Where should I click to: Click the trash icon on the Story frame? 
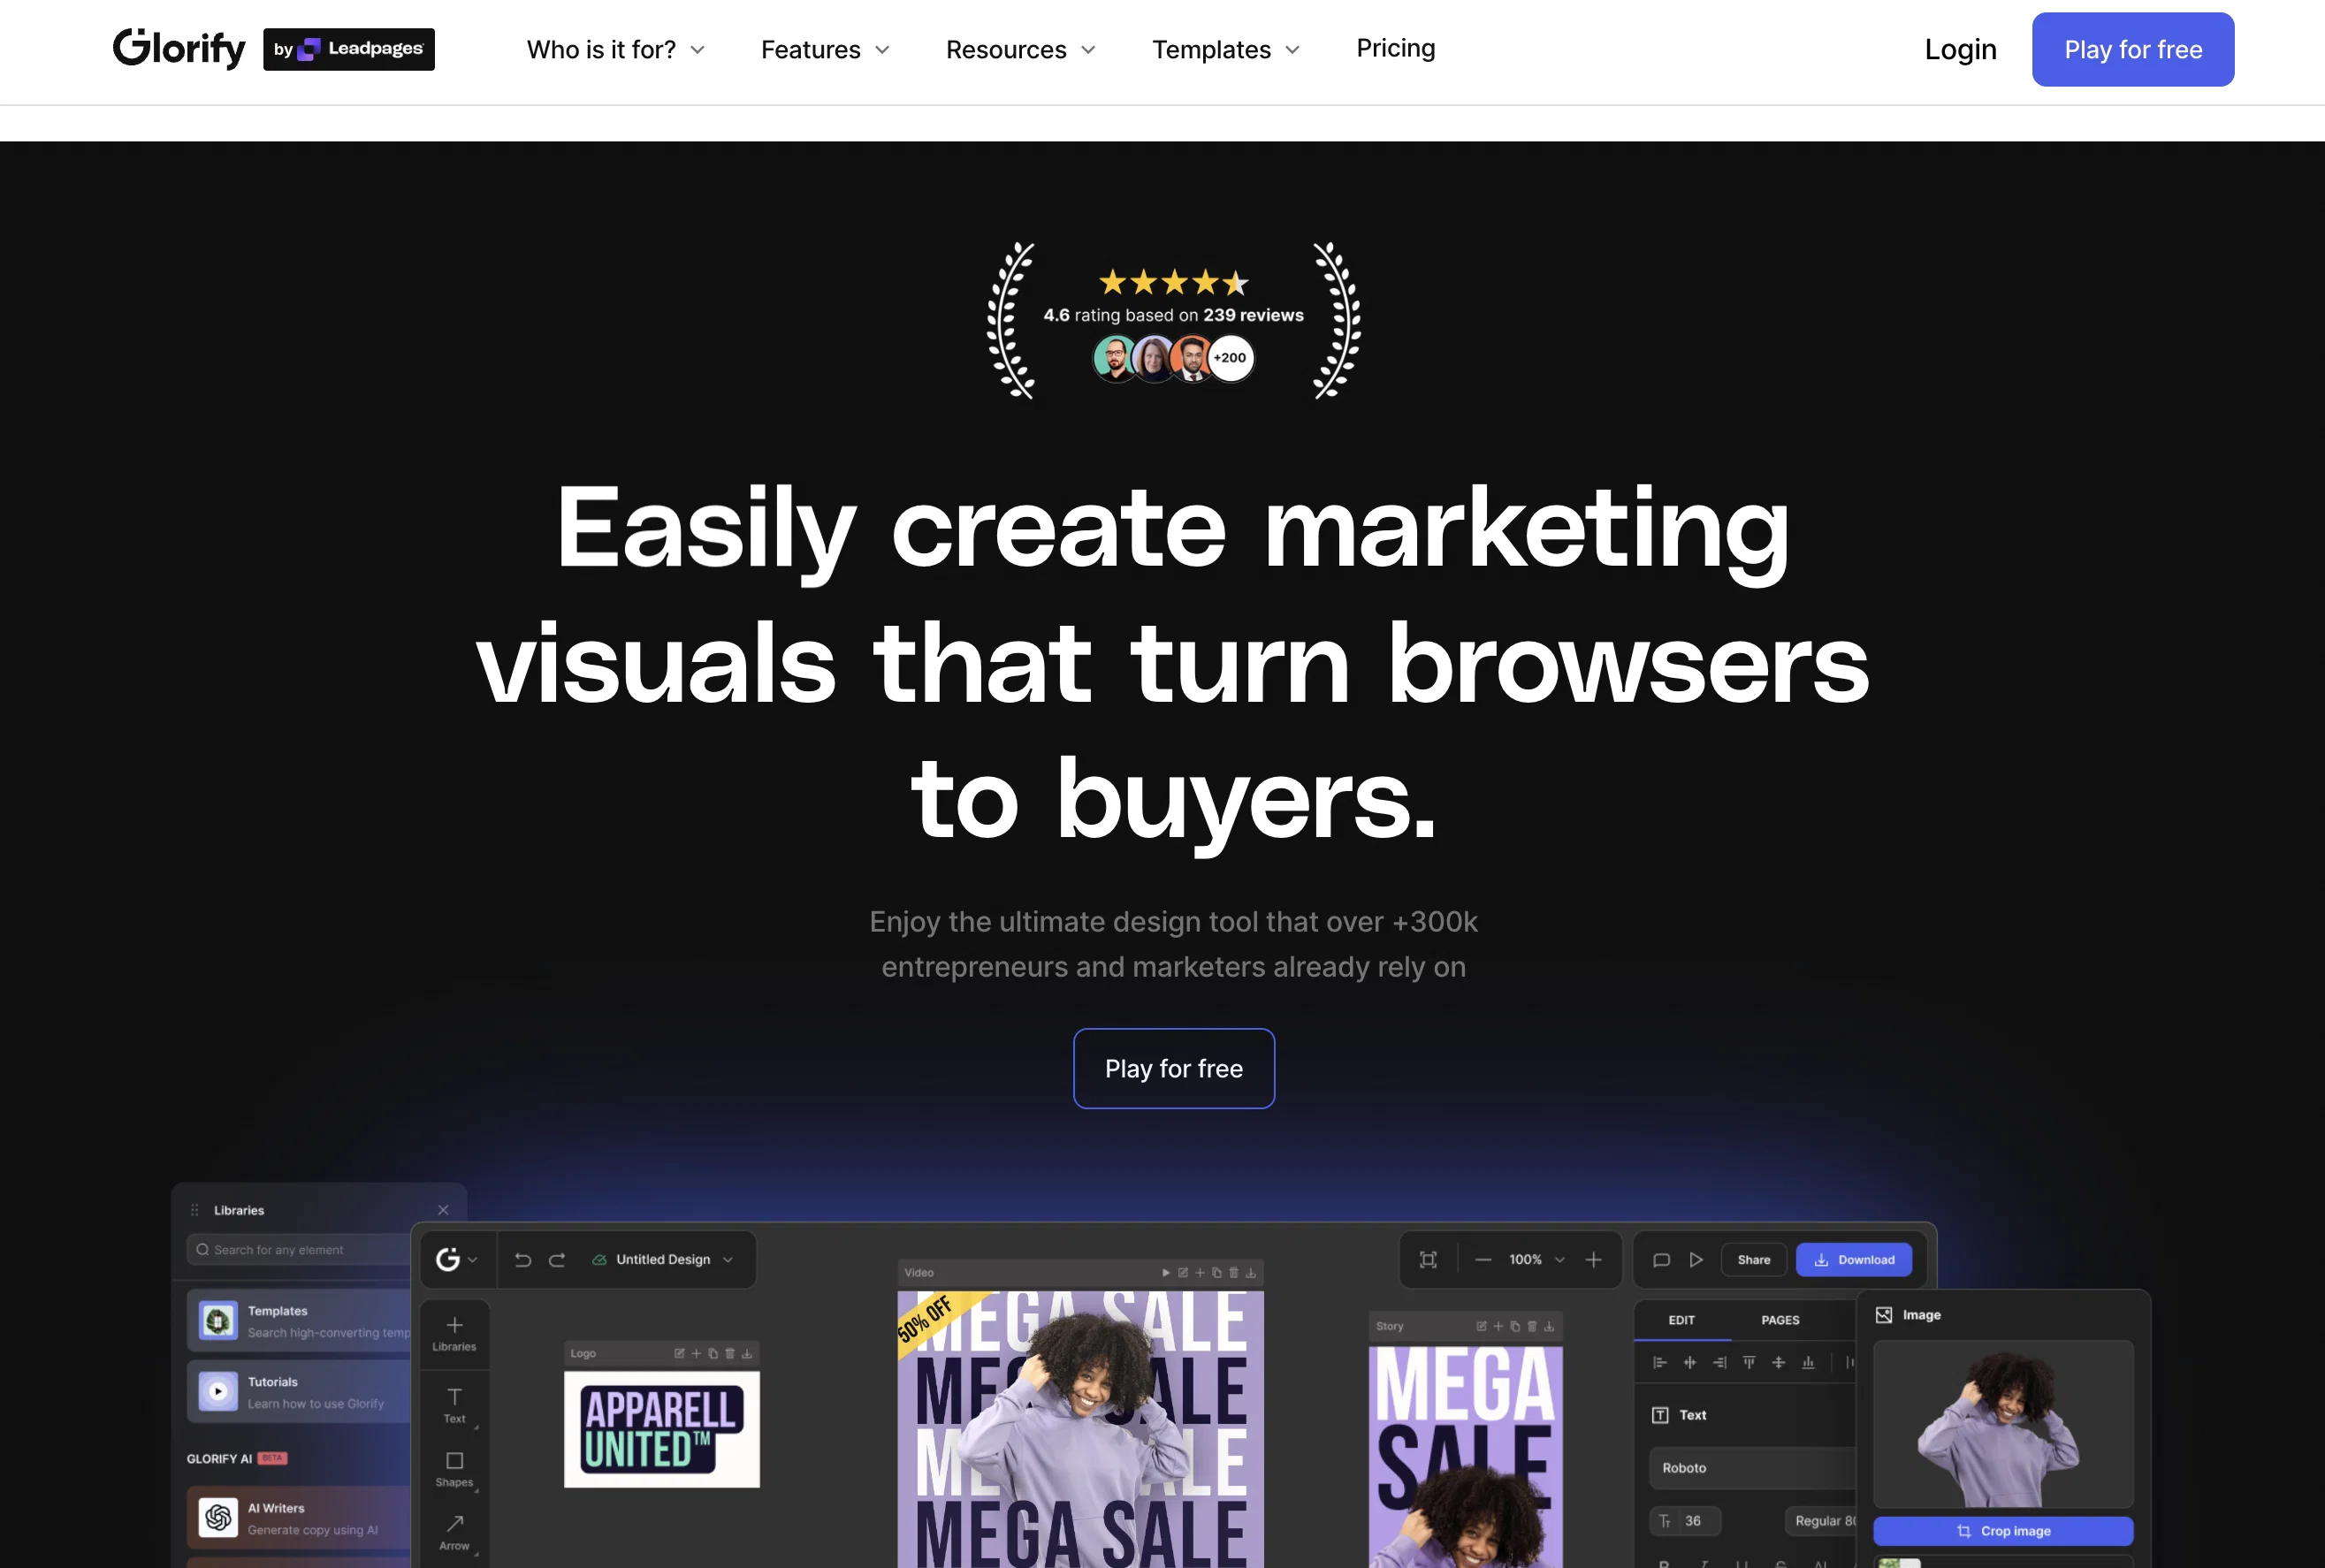(1532, 1326)
